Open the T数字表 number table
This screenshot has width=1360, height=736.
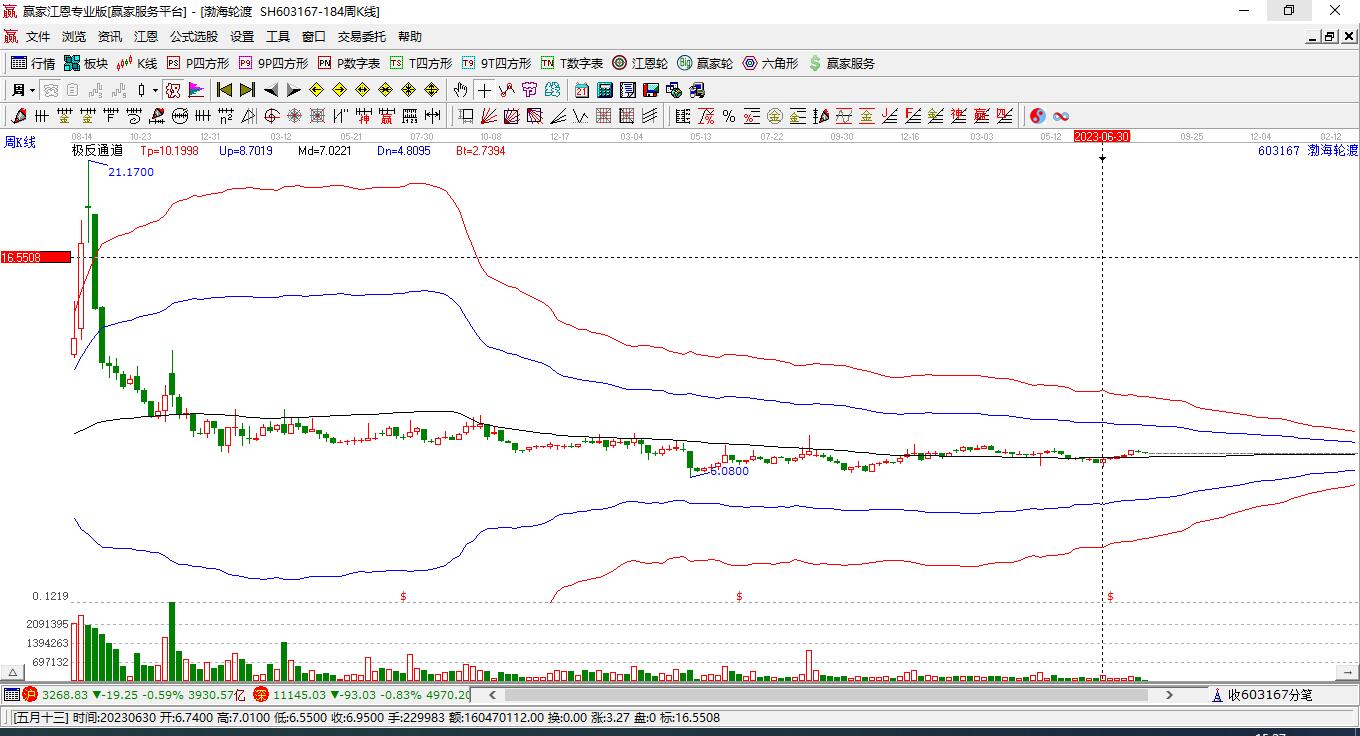(x=572, y=63)
